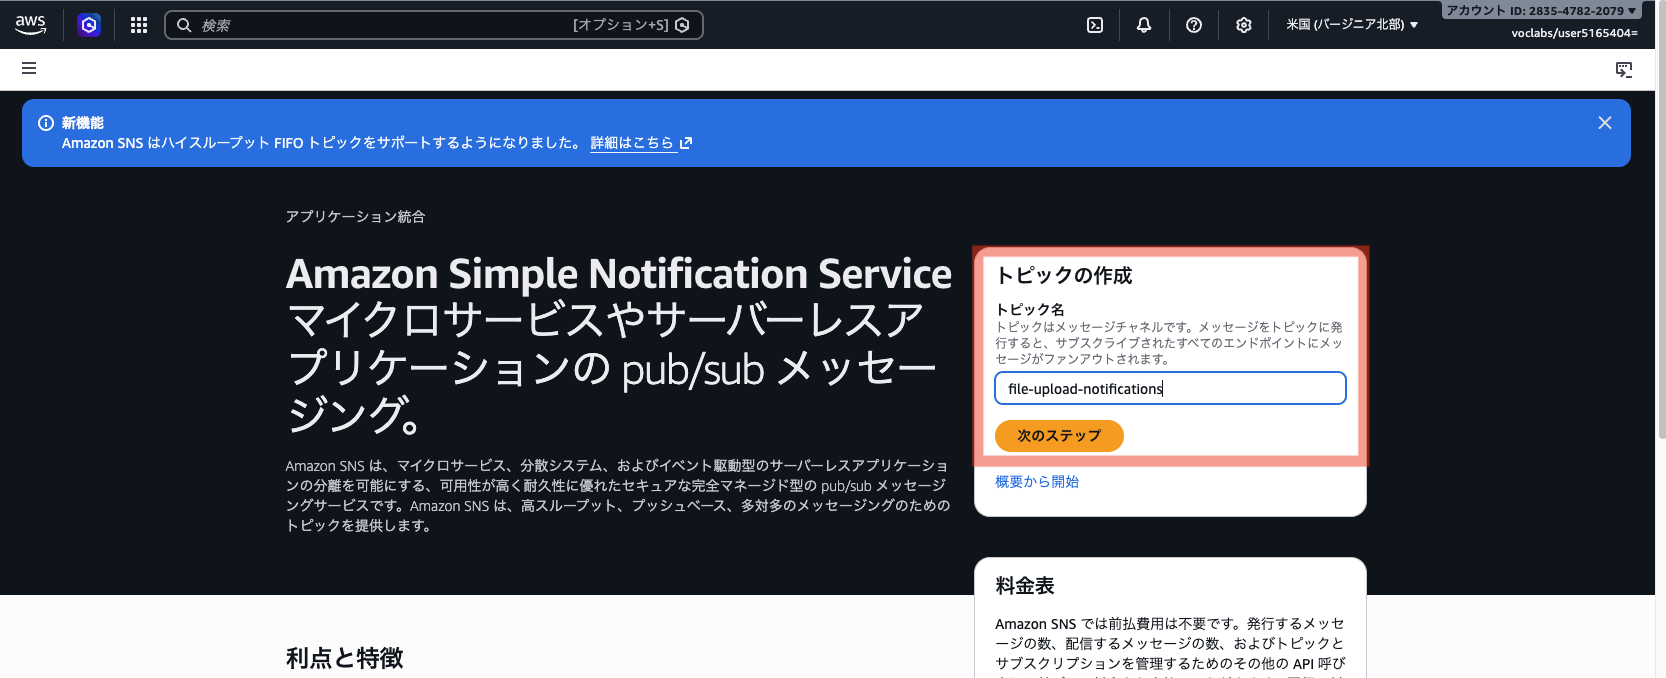
Task: Open the services grid menu icon
Action: (x=139, y=25)
